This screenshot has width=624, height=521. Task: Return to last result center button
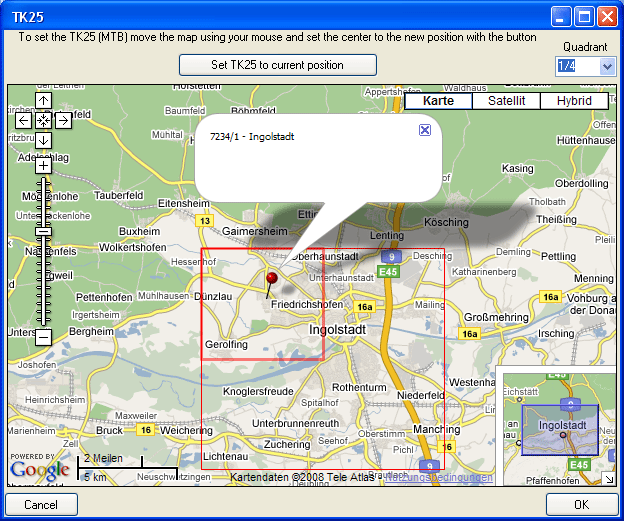43,120
